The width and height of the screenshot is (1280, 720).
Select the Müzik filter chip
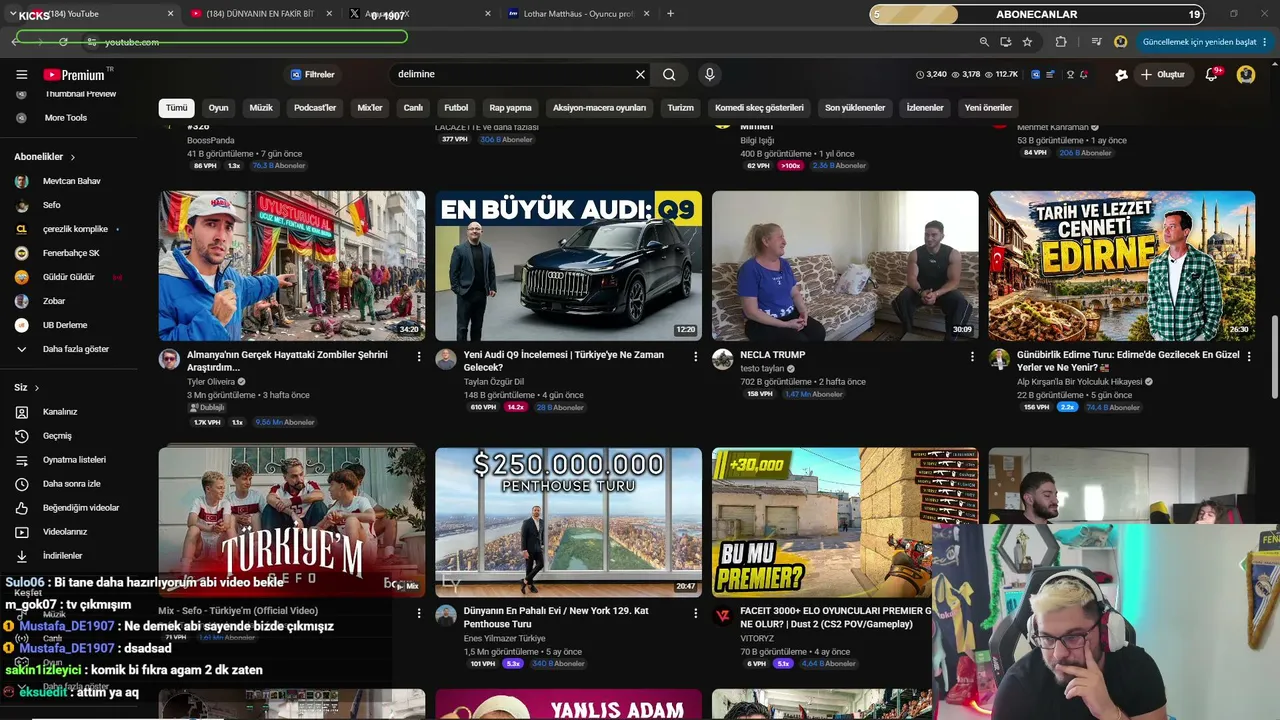pyautogui.click(x=261, y=108)
